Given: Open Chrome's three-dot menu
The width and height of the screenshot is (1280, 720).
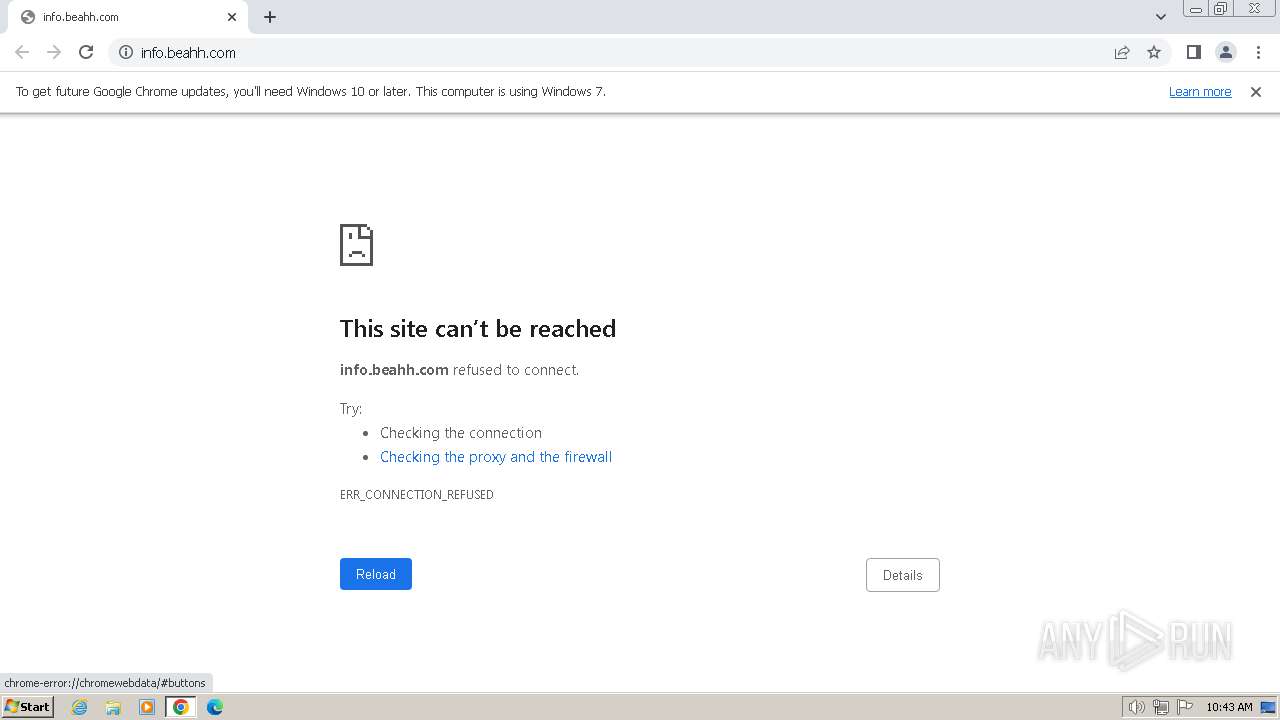Looking at the screenshot, I should click(1258, 52).
